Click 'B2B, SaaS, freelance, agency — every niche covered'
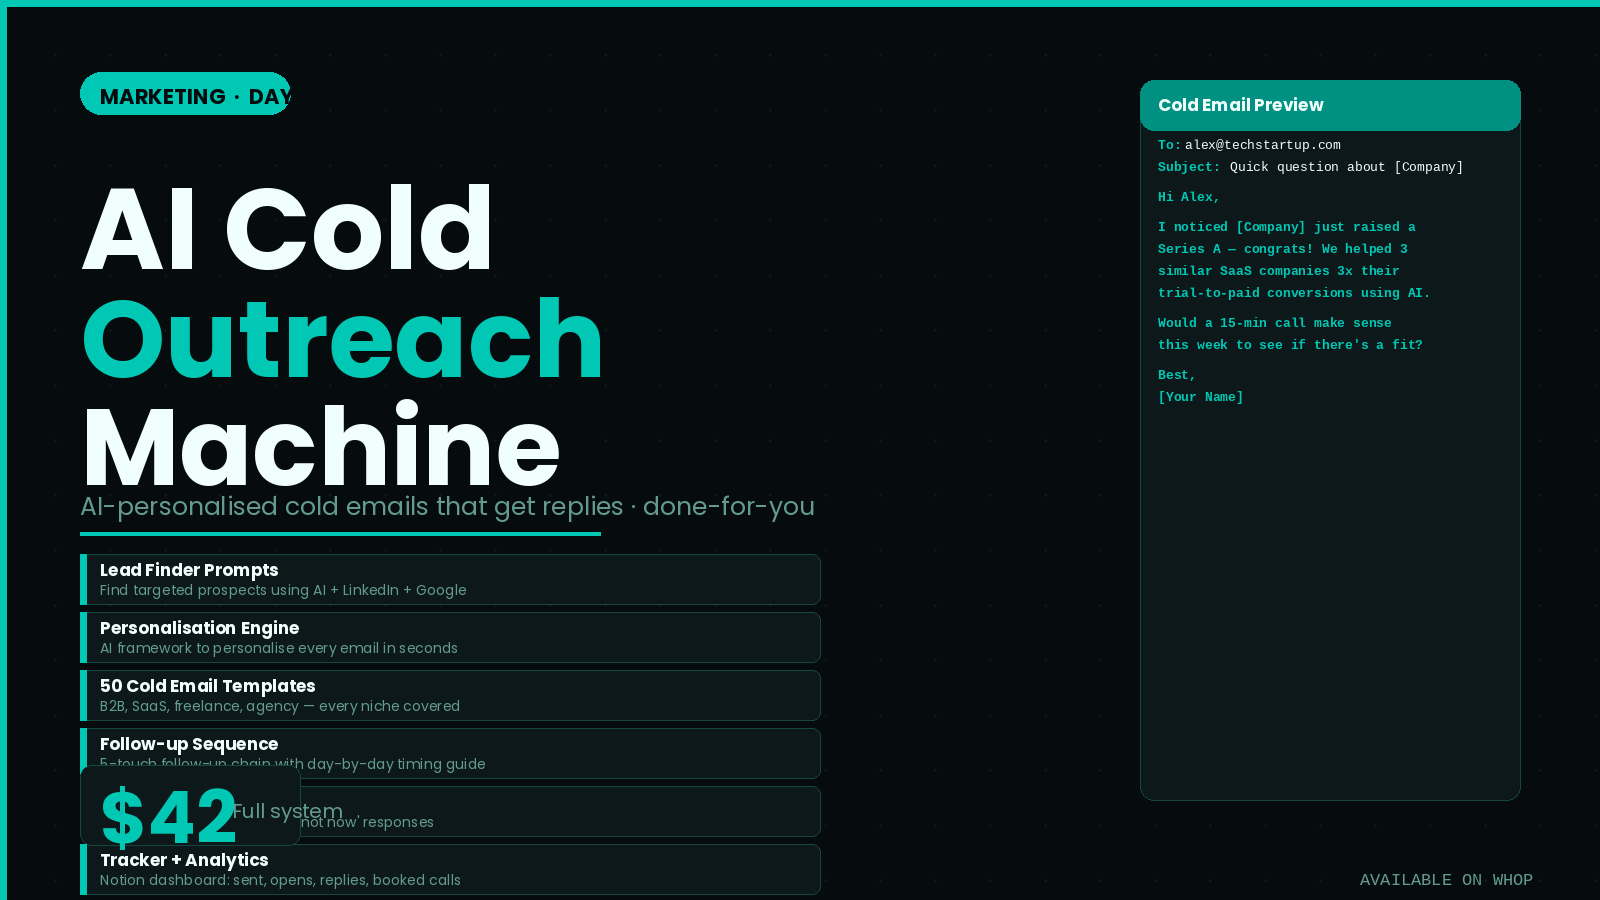 pos(280,706)
